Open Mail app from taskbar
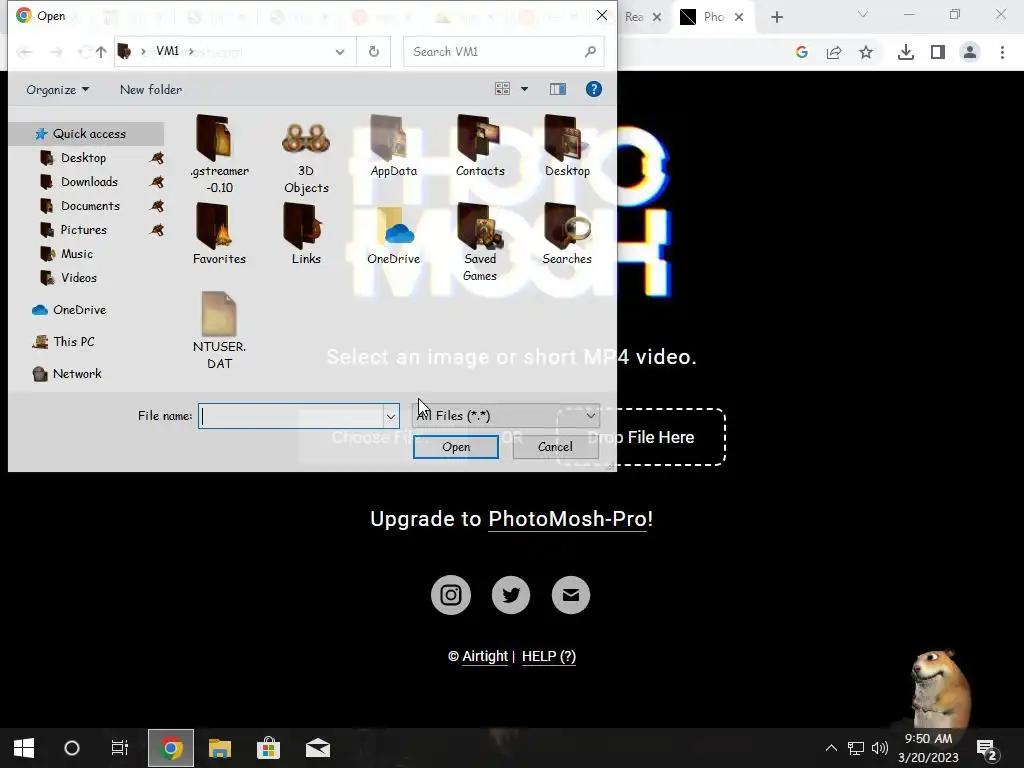Screen dimensions: 1024x768 click(x=317, y=748)
